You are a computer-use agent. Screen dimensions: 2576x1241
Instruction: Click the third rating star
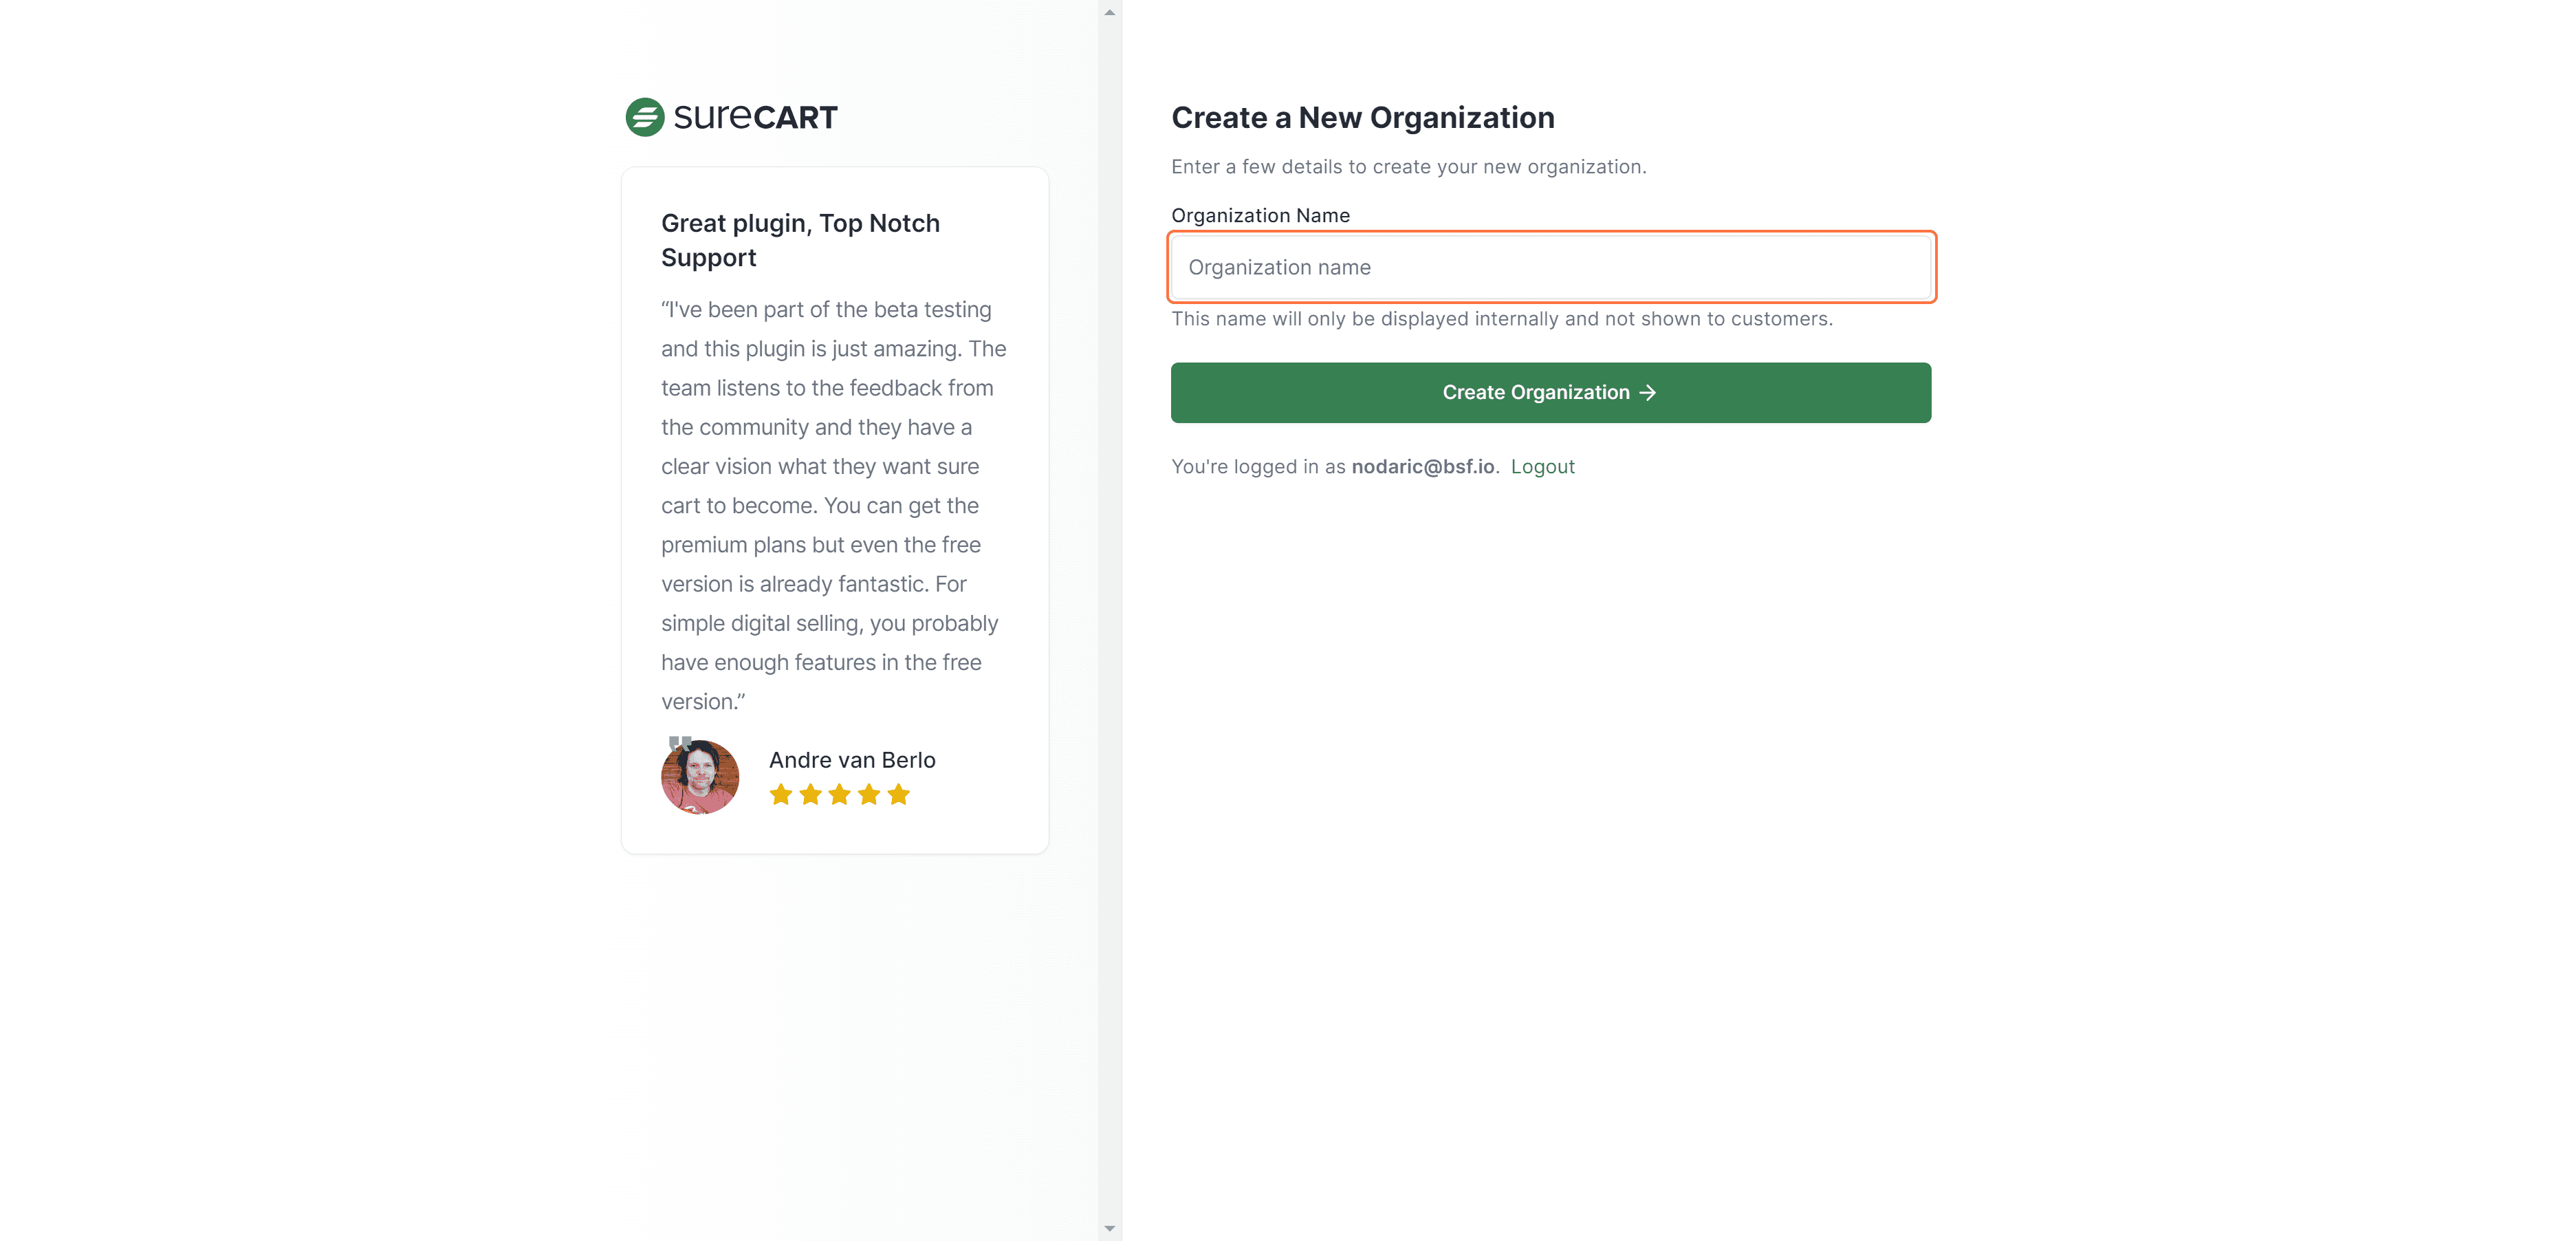[840, 795]
